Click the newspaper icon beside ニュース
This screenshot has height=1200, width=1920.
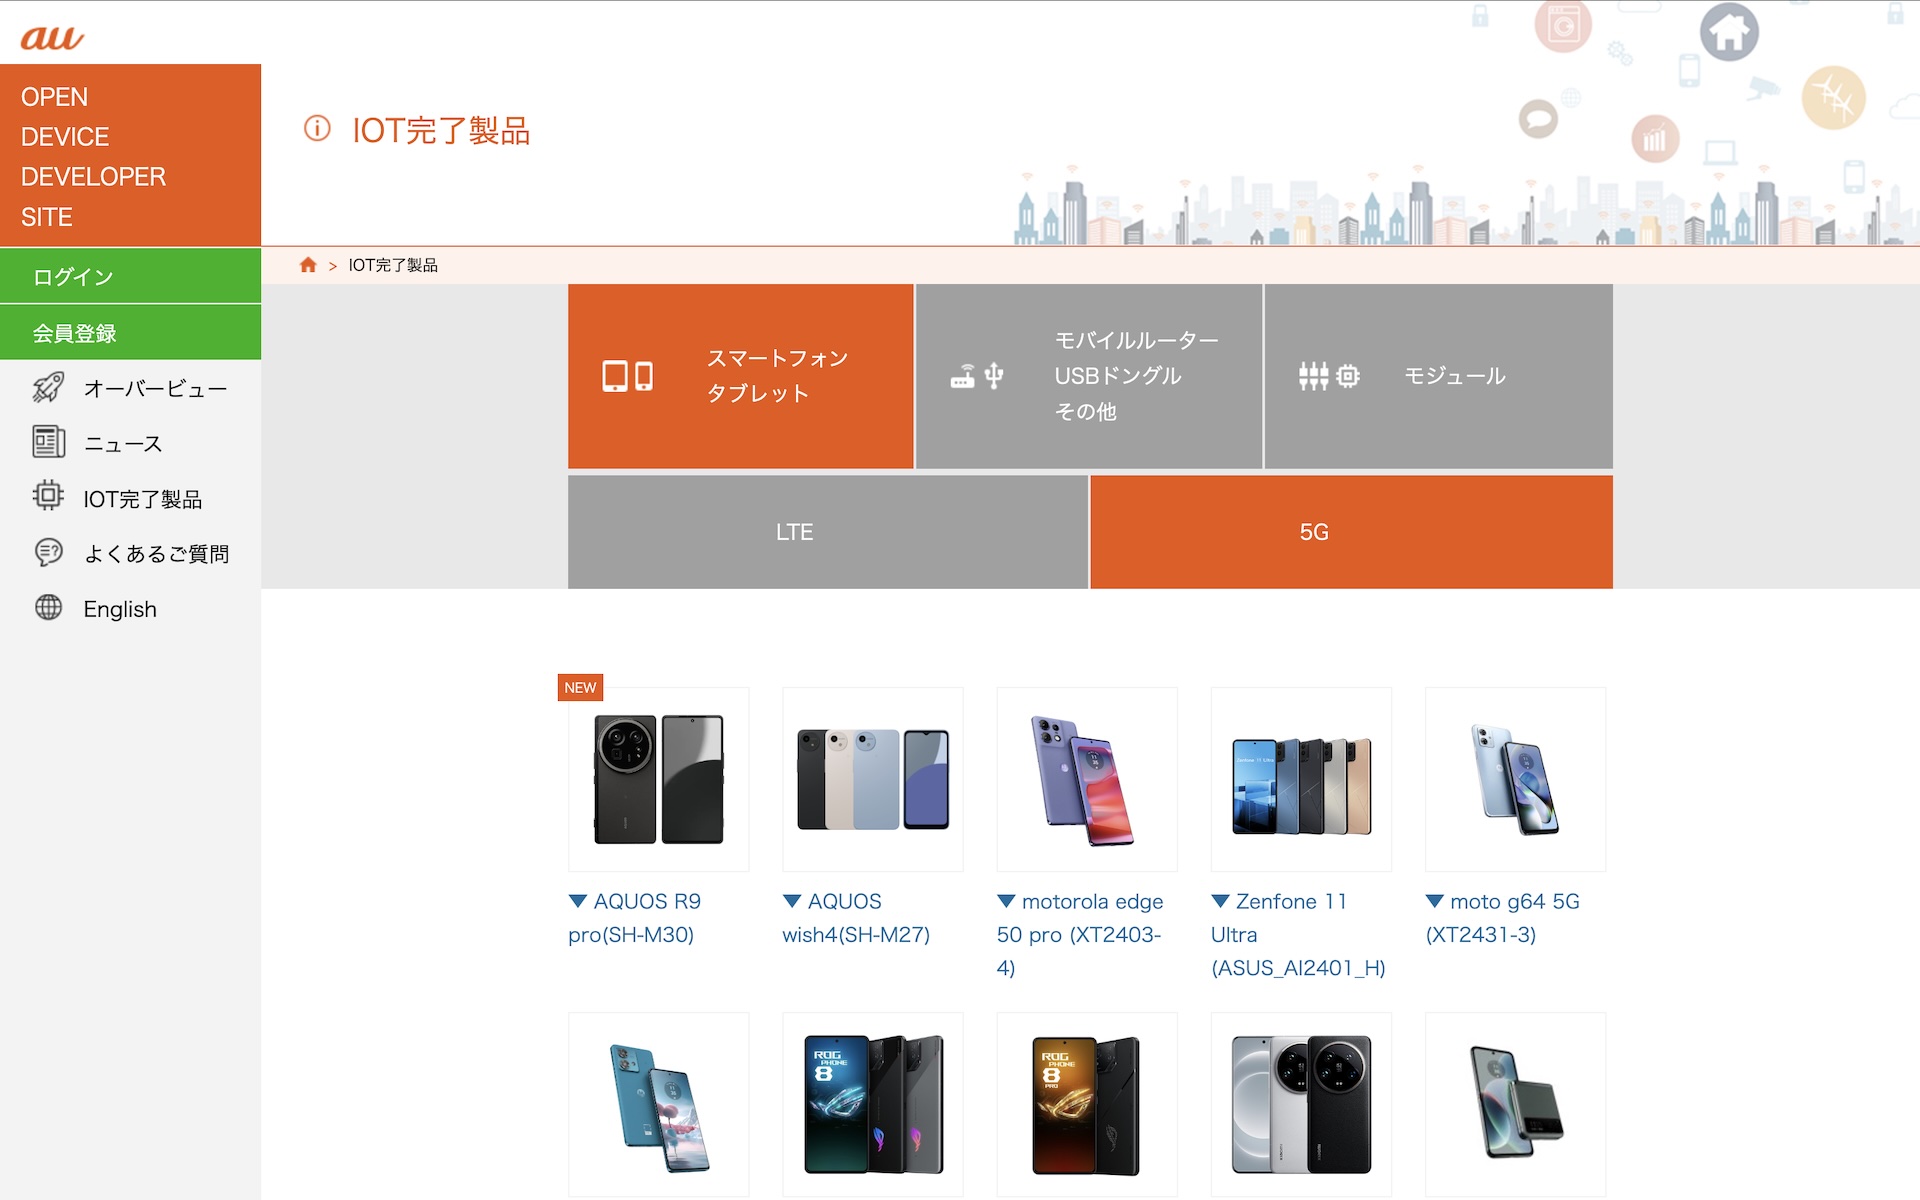tap(48, 442)
